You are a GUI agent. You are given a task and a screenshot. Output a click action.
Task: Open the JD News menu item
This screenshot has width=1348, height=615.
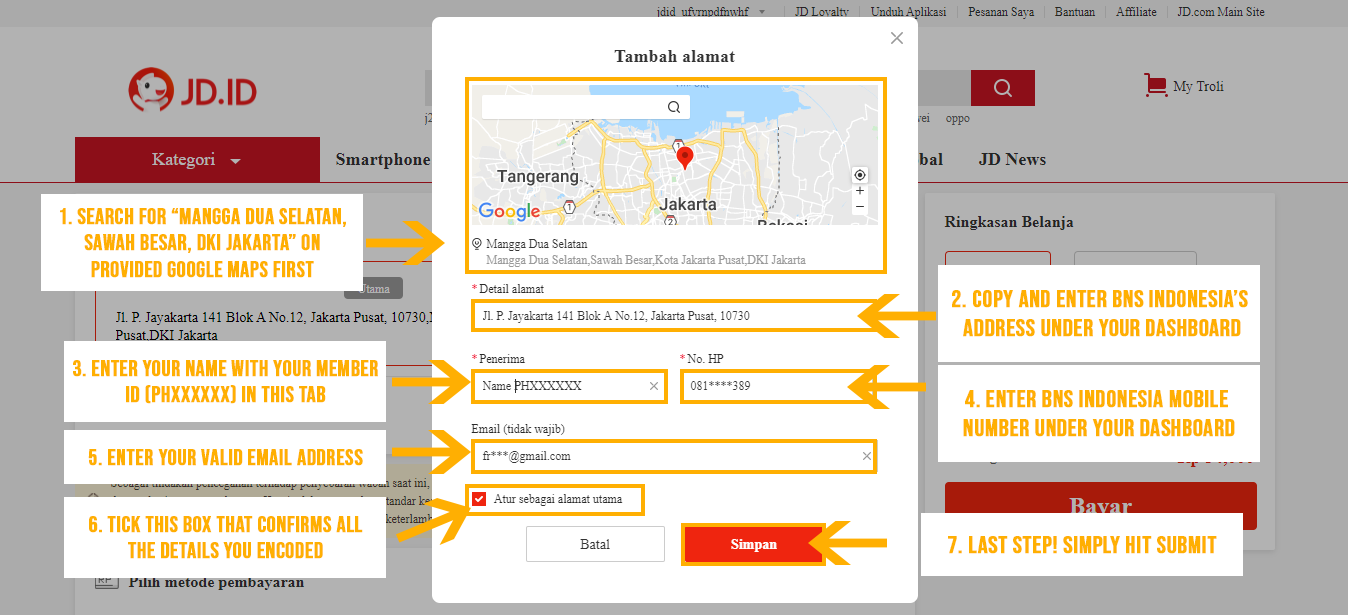[x=1012, y=160]
